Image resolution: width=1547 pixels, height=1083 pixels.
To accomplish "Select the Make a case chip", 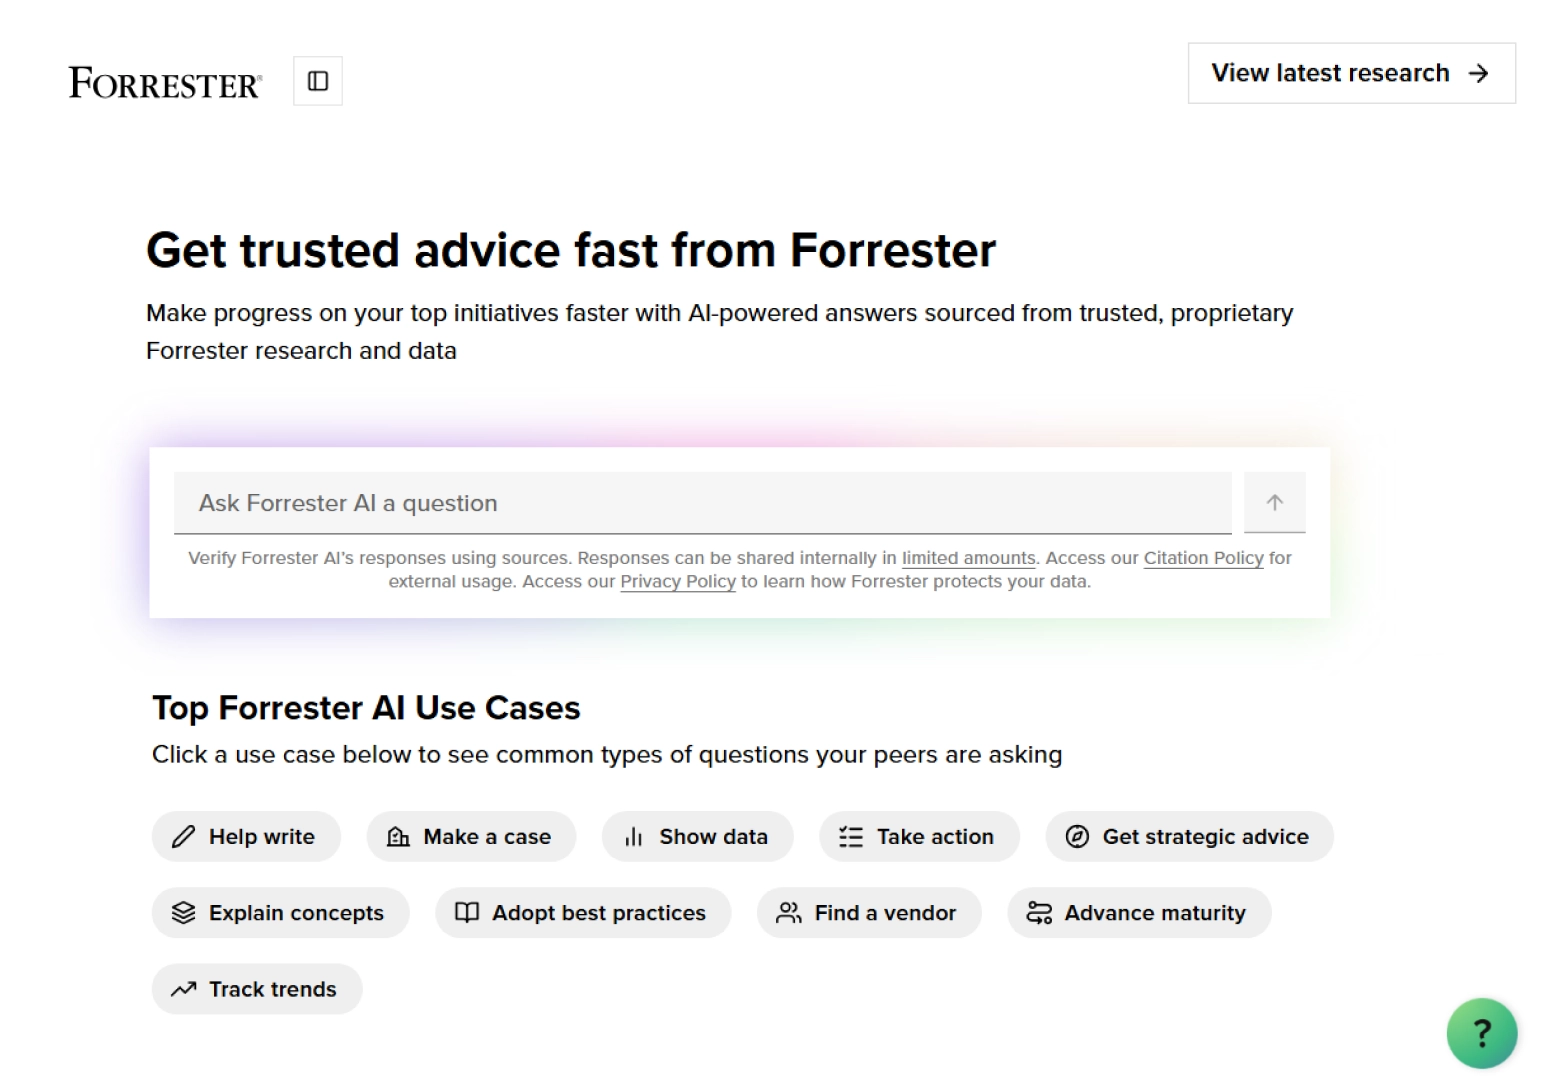I will [x=471, y=837].
